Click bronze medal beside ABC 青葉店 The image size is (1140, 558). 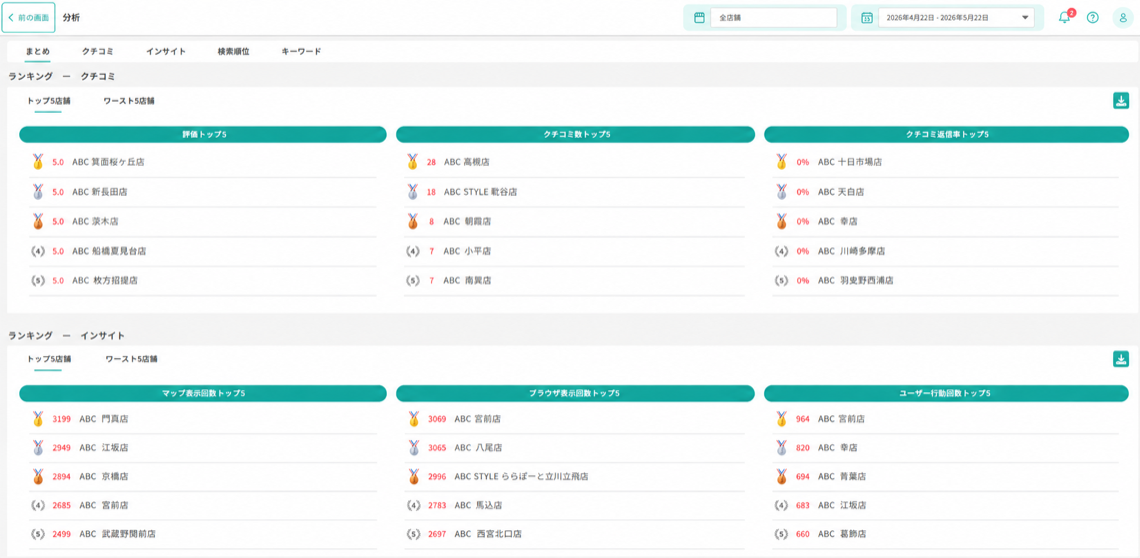[x=782, y=477]
